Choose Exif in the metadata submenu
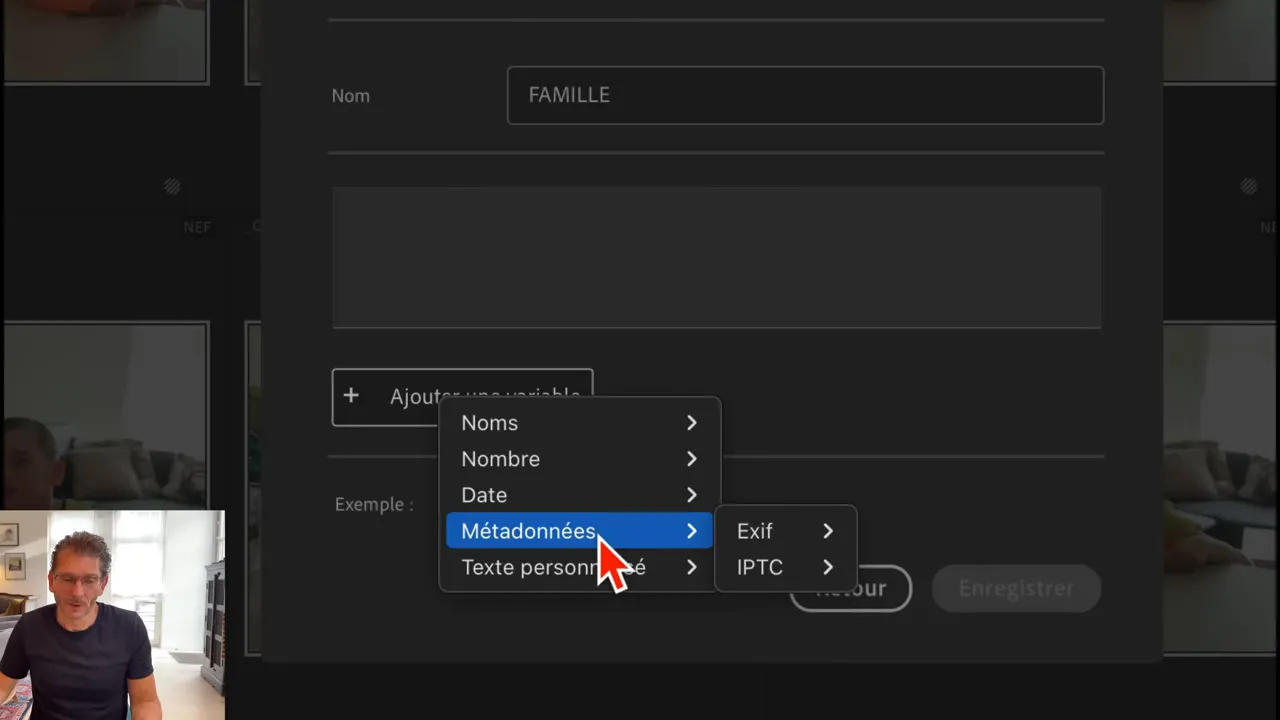1280x720 pixels. (x=755, y=531)
